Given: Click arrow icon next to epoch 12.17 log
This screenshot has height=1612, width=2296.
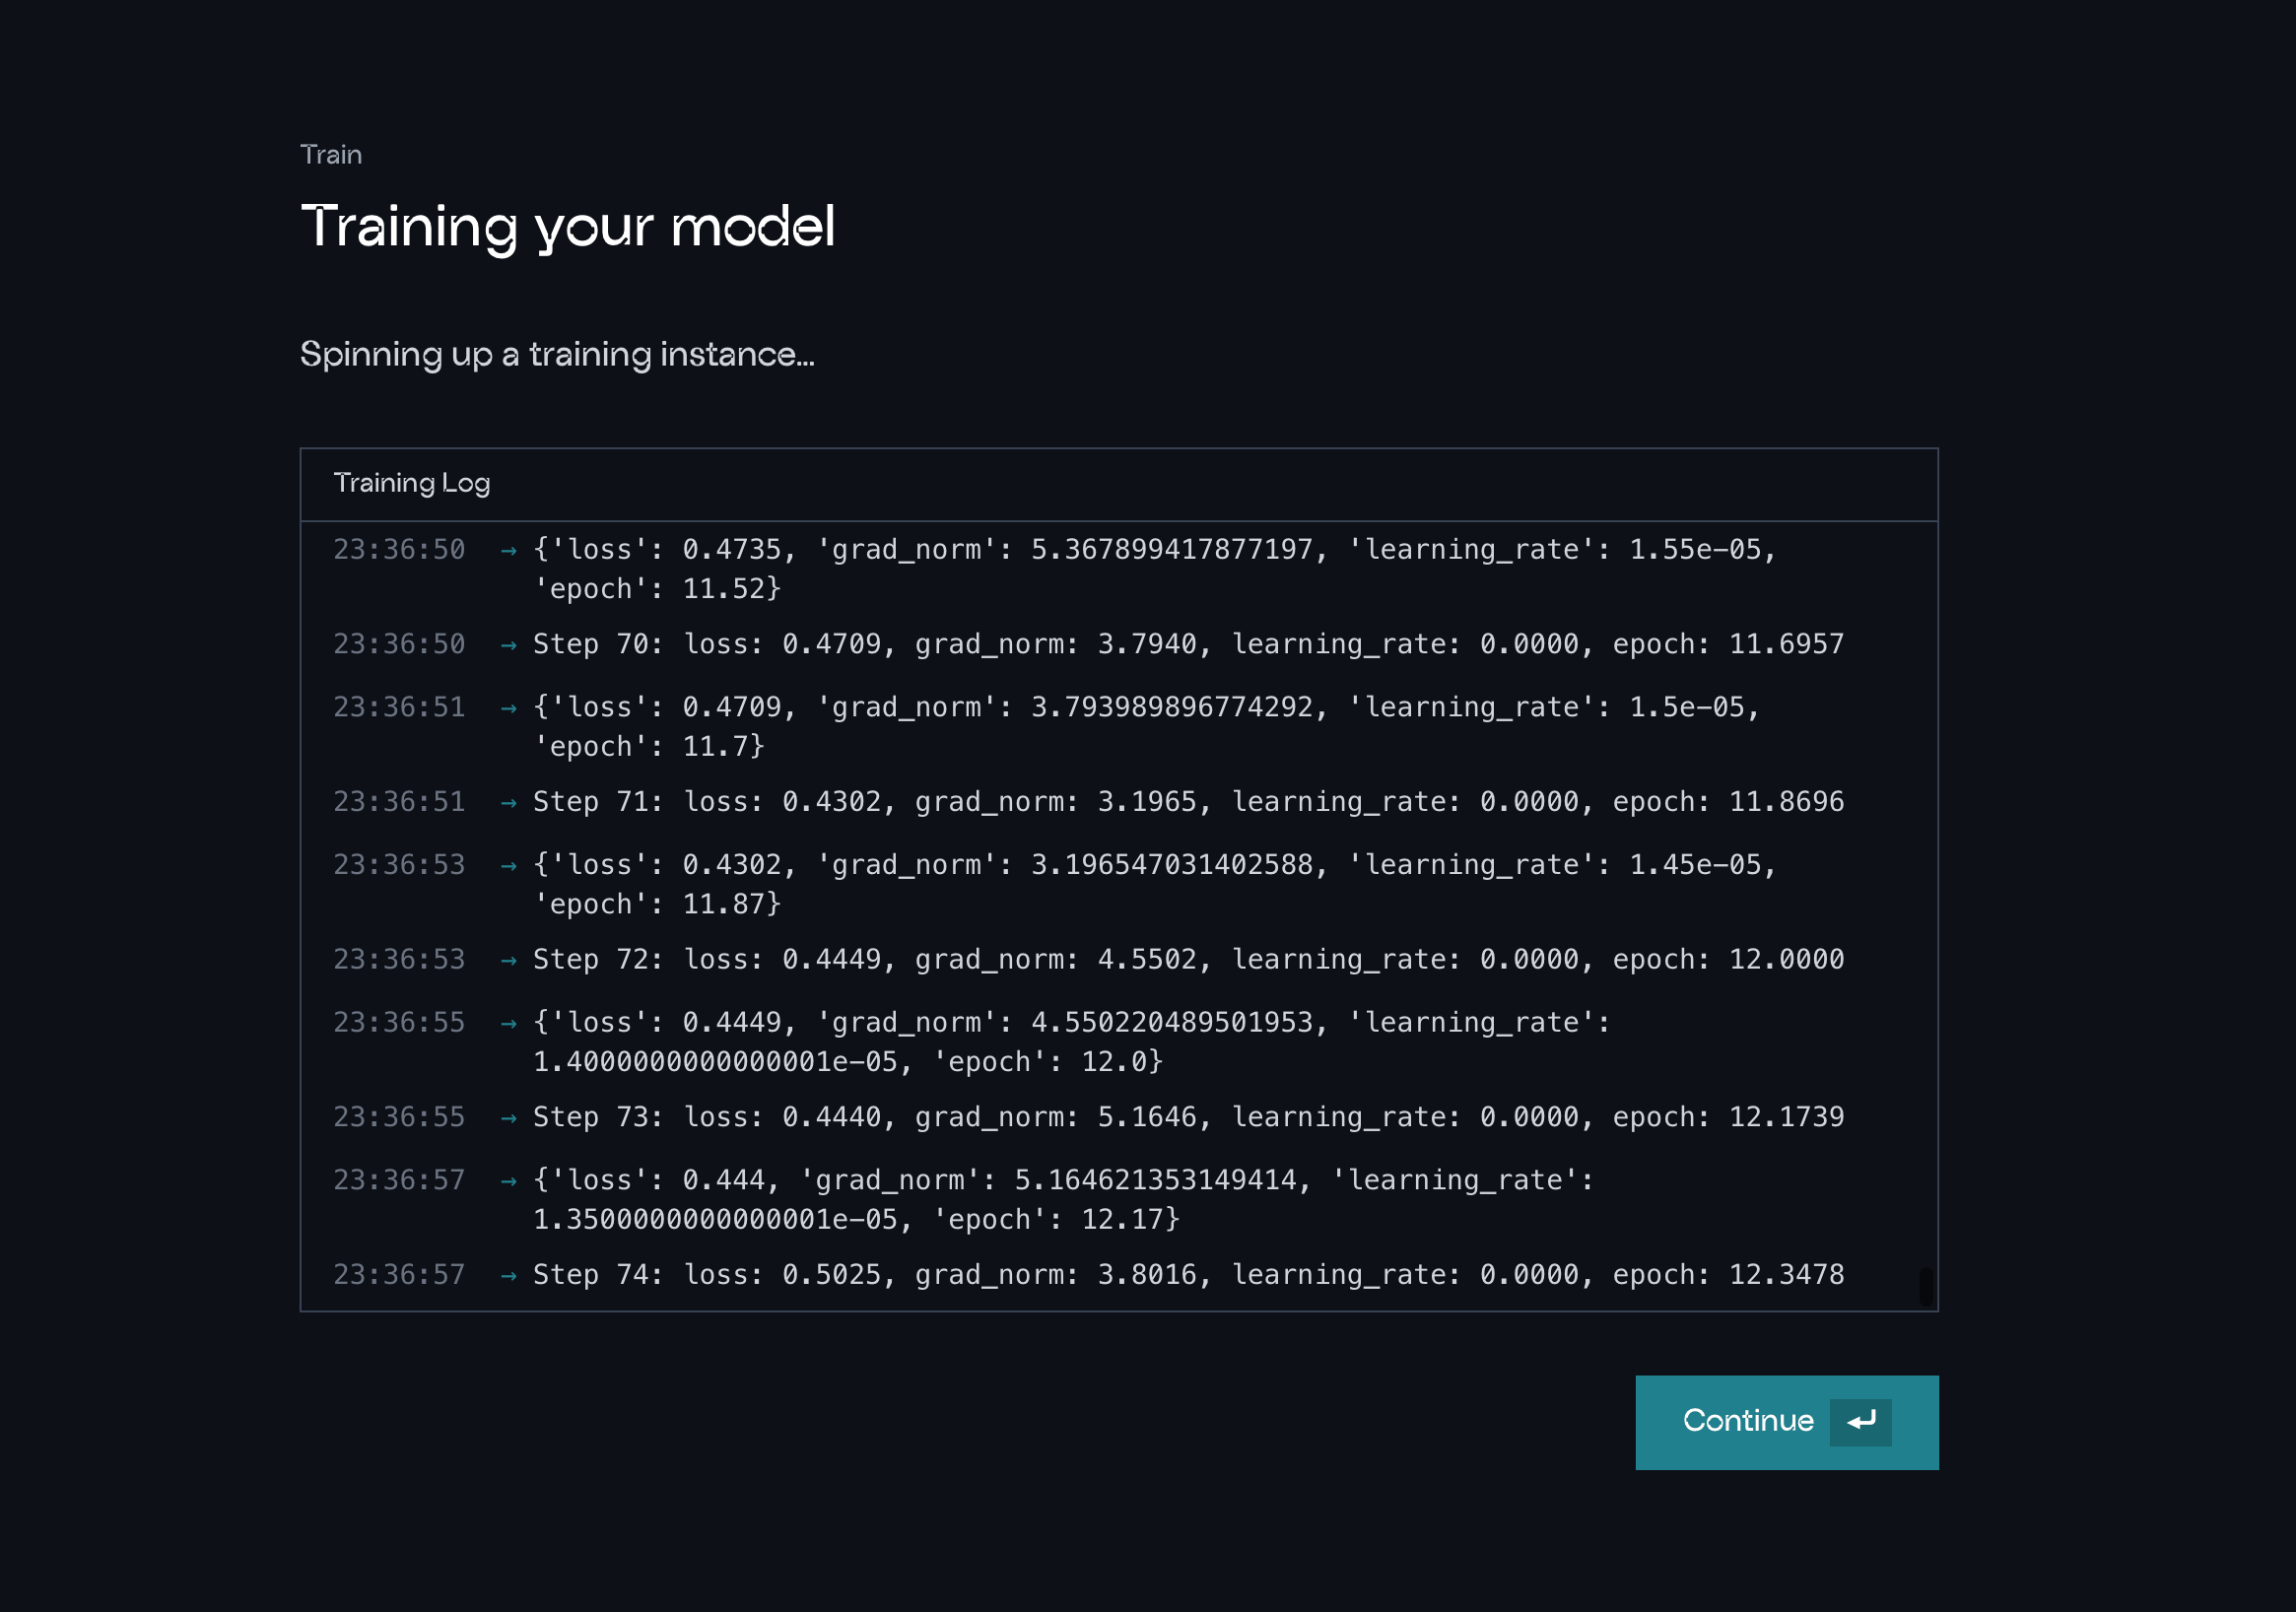Looking at the screenshot, I should (x=508, y=1182).
